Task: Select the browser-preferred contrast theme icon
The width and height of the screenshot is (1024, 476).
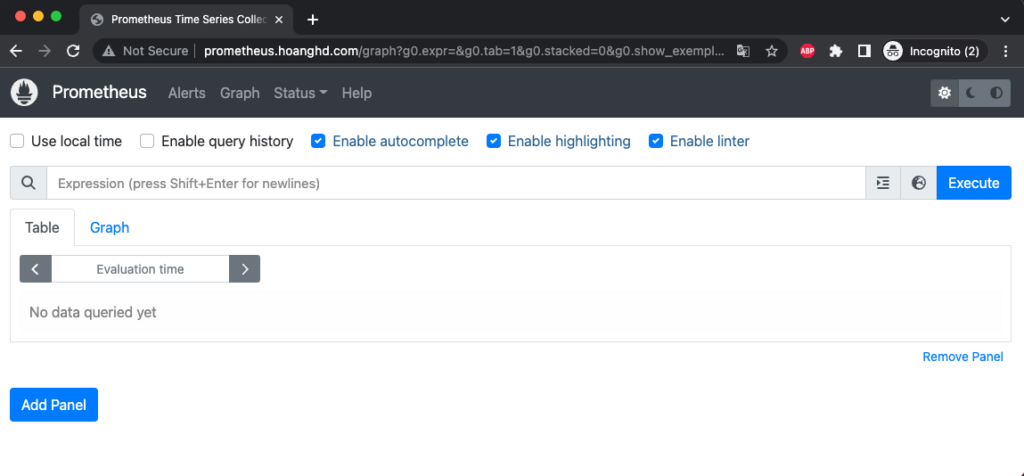Action: coord(997,93)
